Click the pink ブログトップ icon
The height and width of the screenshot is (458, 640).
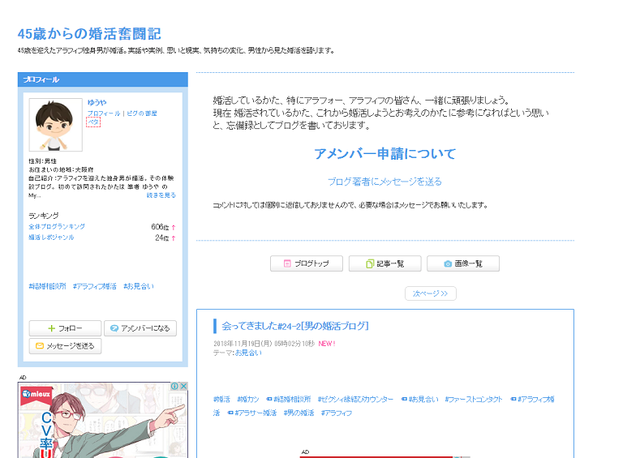click(x=287, y=264)
